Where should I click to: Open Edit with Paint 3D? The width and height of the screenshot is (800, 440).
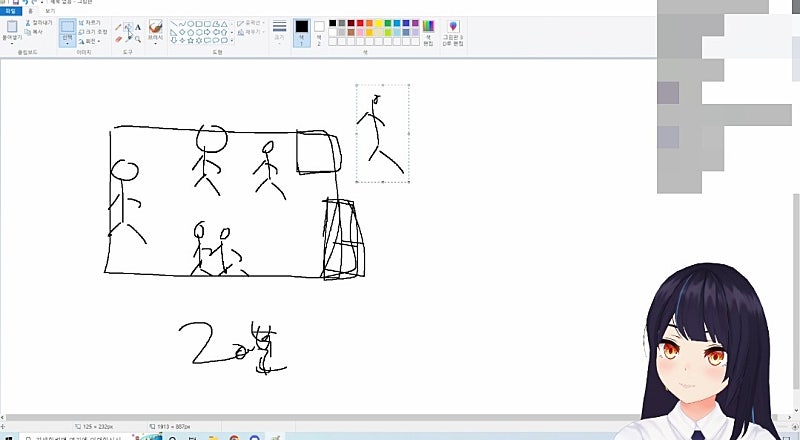pyautogui.click(x=453, y=33)
